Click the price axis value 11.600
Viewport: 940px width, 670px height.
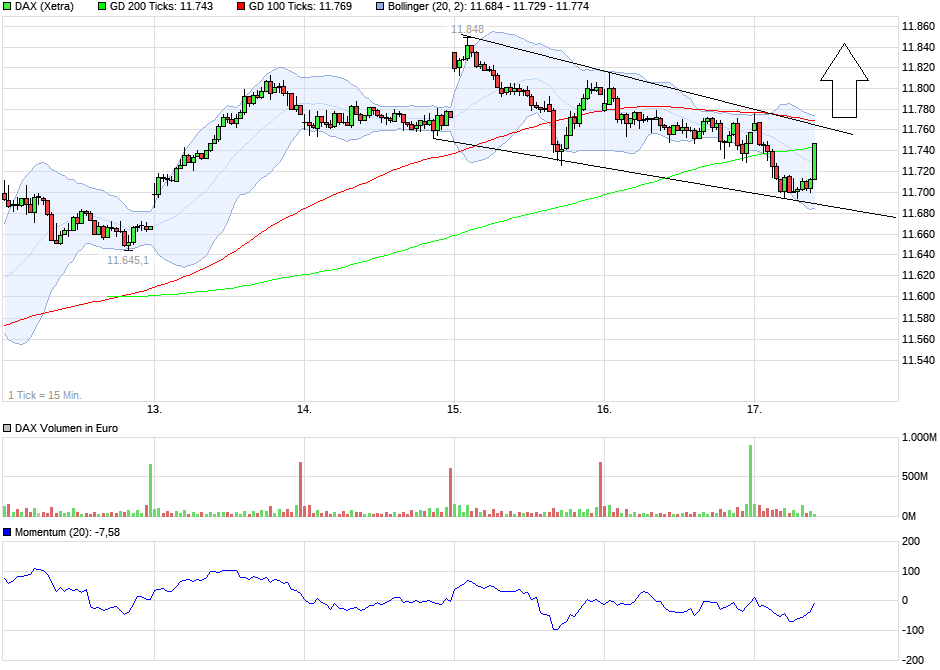918,296
